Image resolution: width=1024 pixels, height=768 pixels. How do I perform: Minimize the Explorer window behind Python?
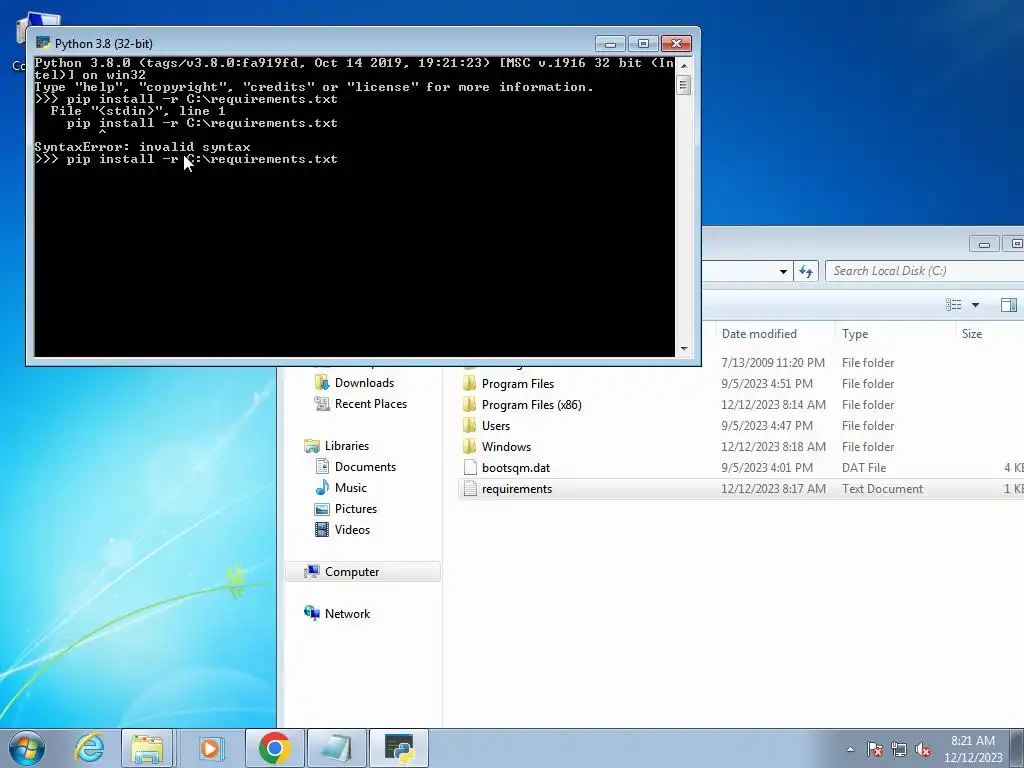[984, 244]
